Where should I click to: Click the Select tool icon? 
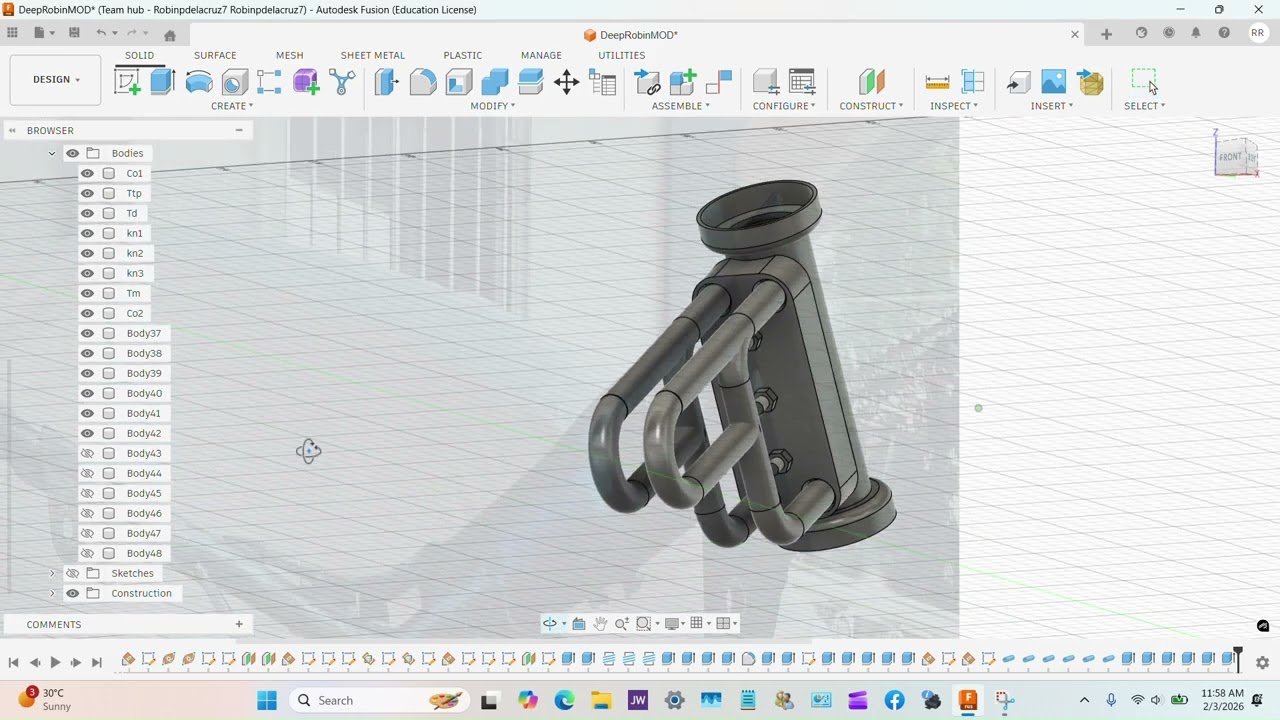[x=1144, y=82]
